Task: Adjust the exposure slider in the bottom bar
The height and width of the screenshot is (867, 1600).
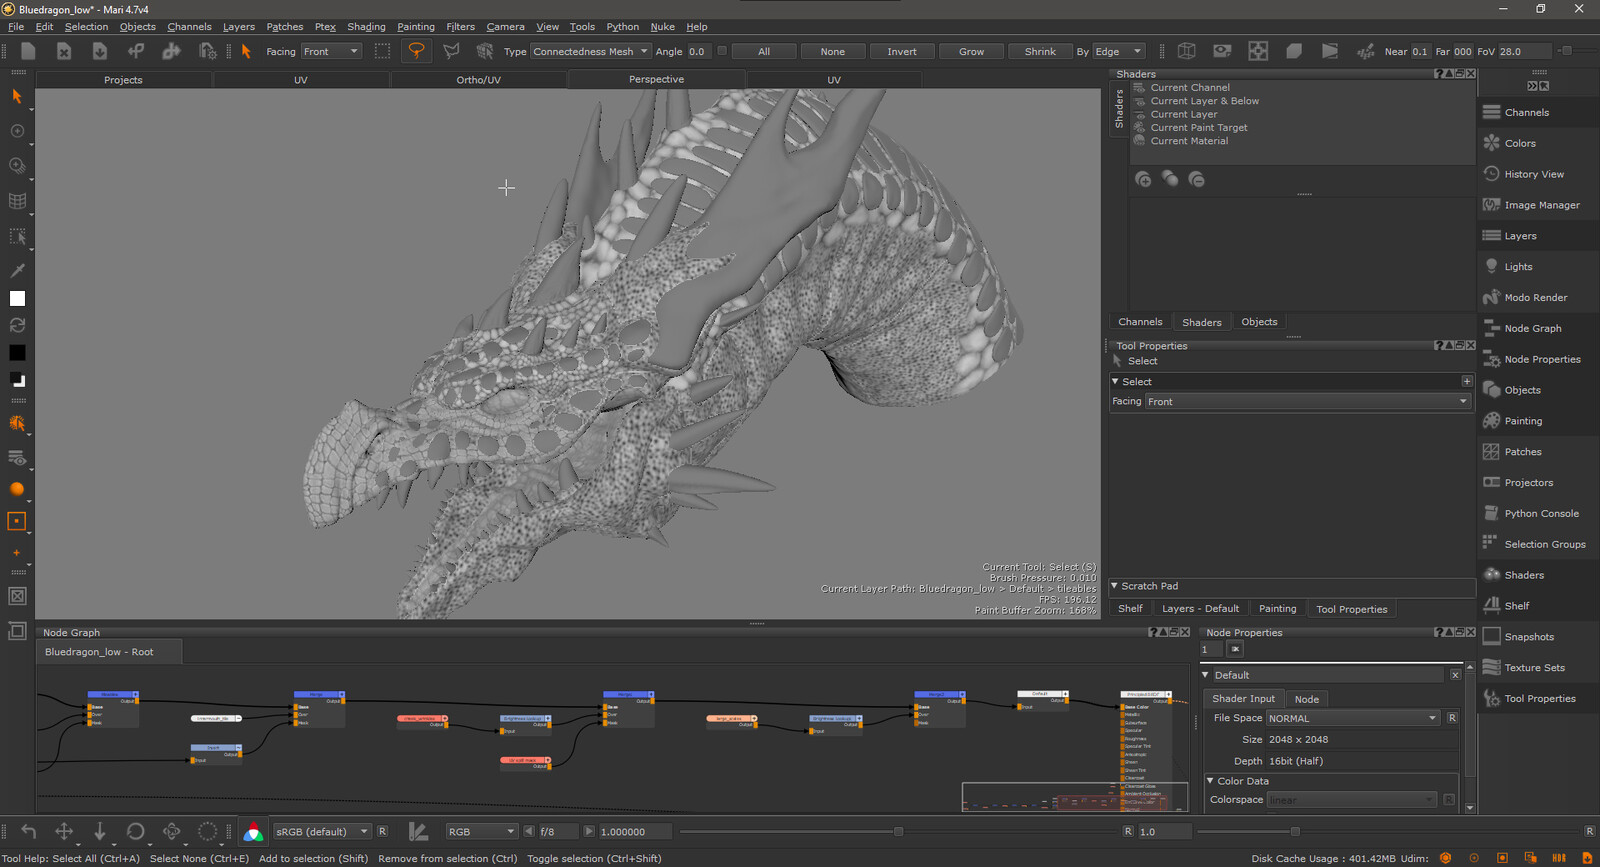Action: coord(898,832)
